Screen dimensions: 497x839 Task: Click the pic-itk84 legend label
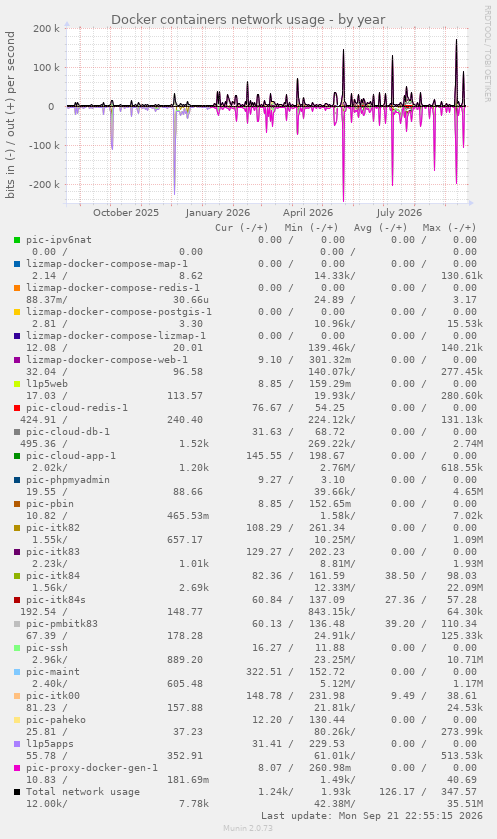[x=53, y=576]
